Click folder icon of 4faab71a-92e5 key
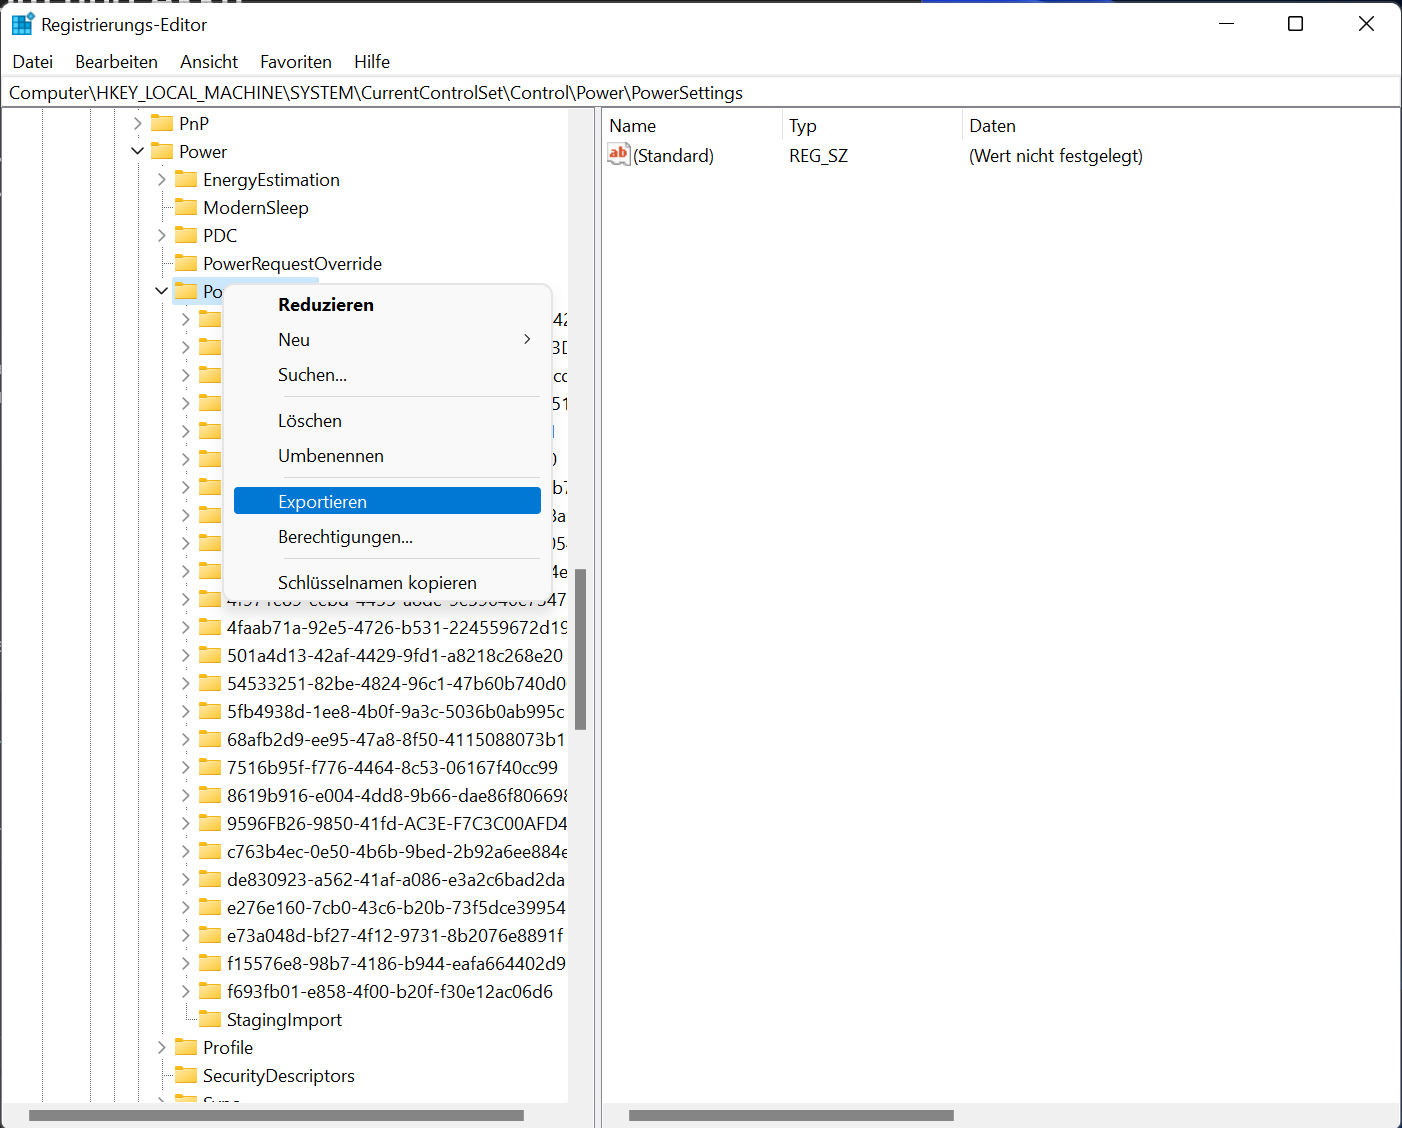1402x1128 pixels. click(x=210, y=627)
